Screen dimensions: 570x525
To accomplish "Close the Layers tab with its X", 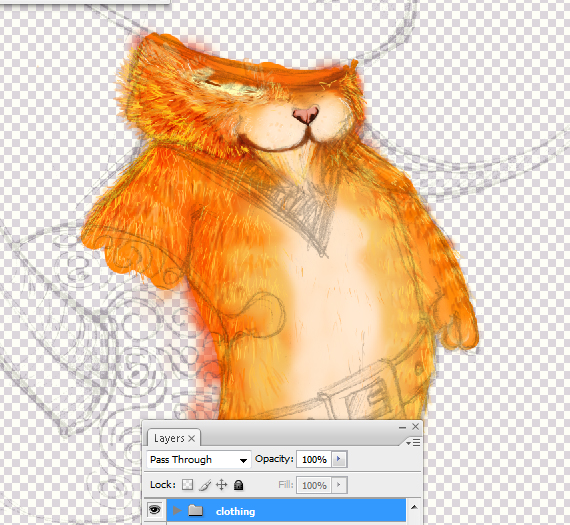I will click(x=192, y=438).
